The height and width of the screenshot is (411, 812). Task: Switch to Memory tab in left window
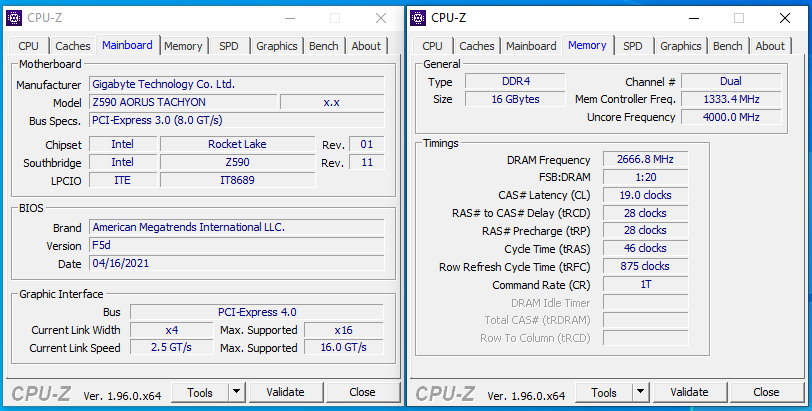183,46
